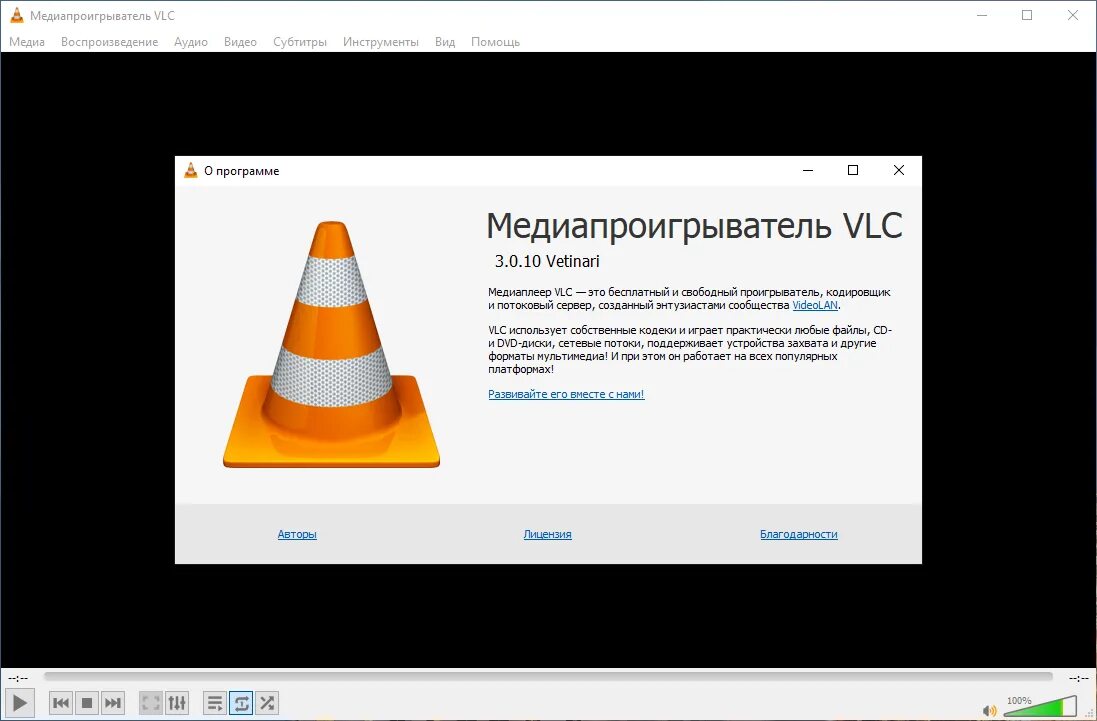1097x721 pixels.
Task: Open the Аудио menu
Action: click(x=191, y=42)
